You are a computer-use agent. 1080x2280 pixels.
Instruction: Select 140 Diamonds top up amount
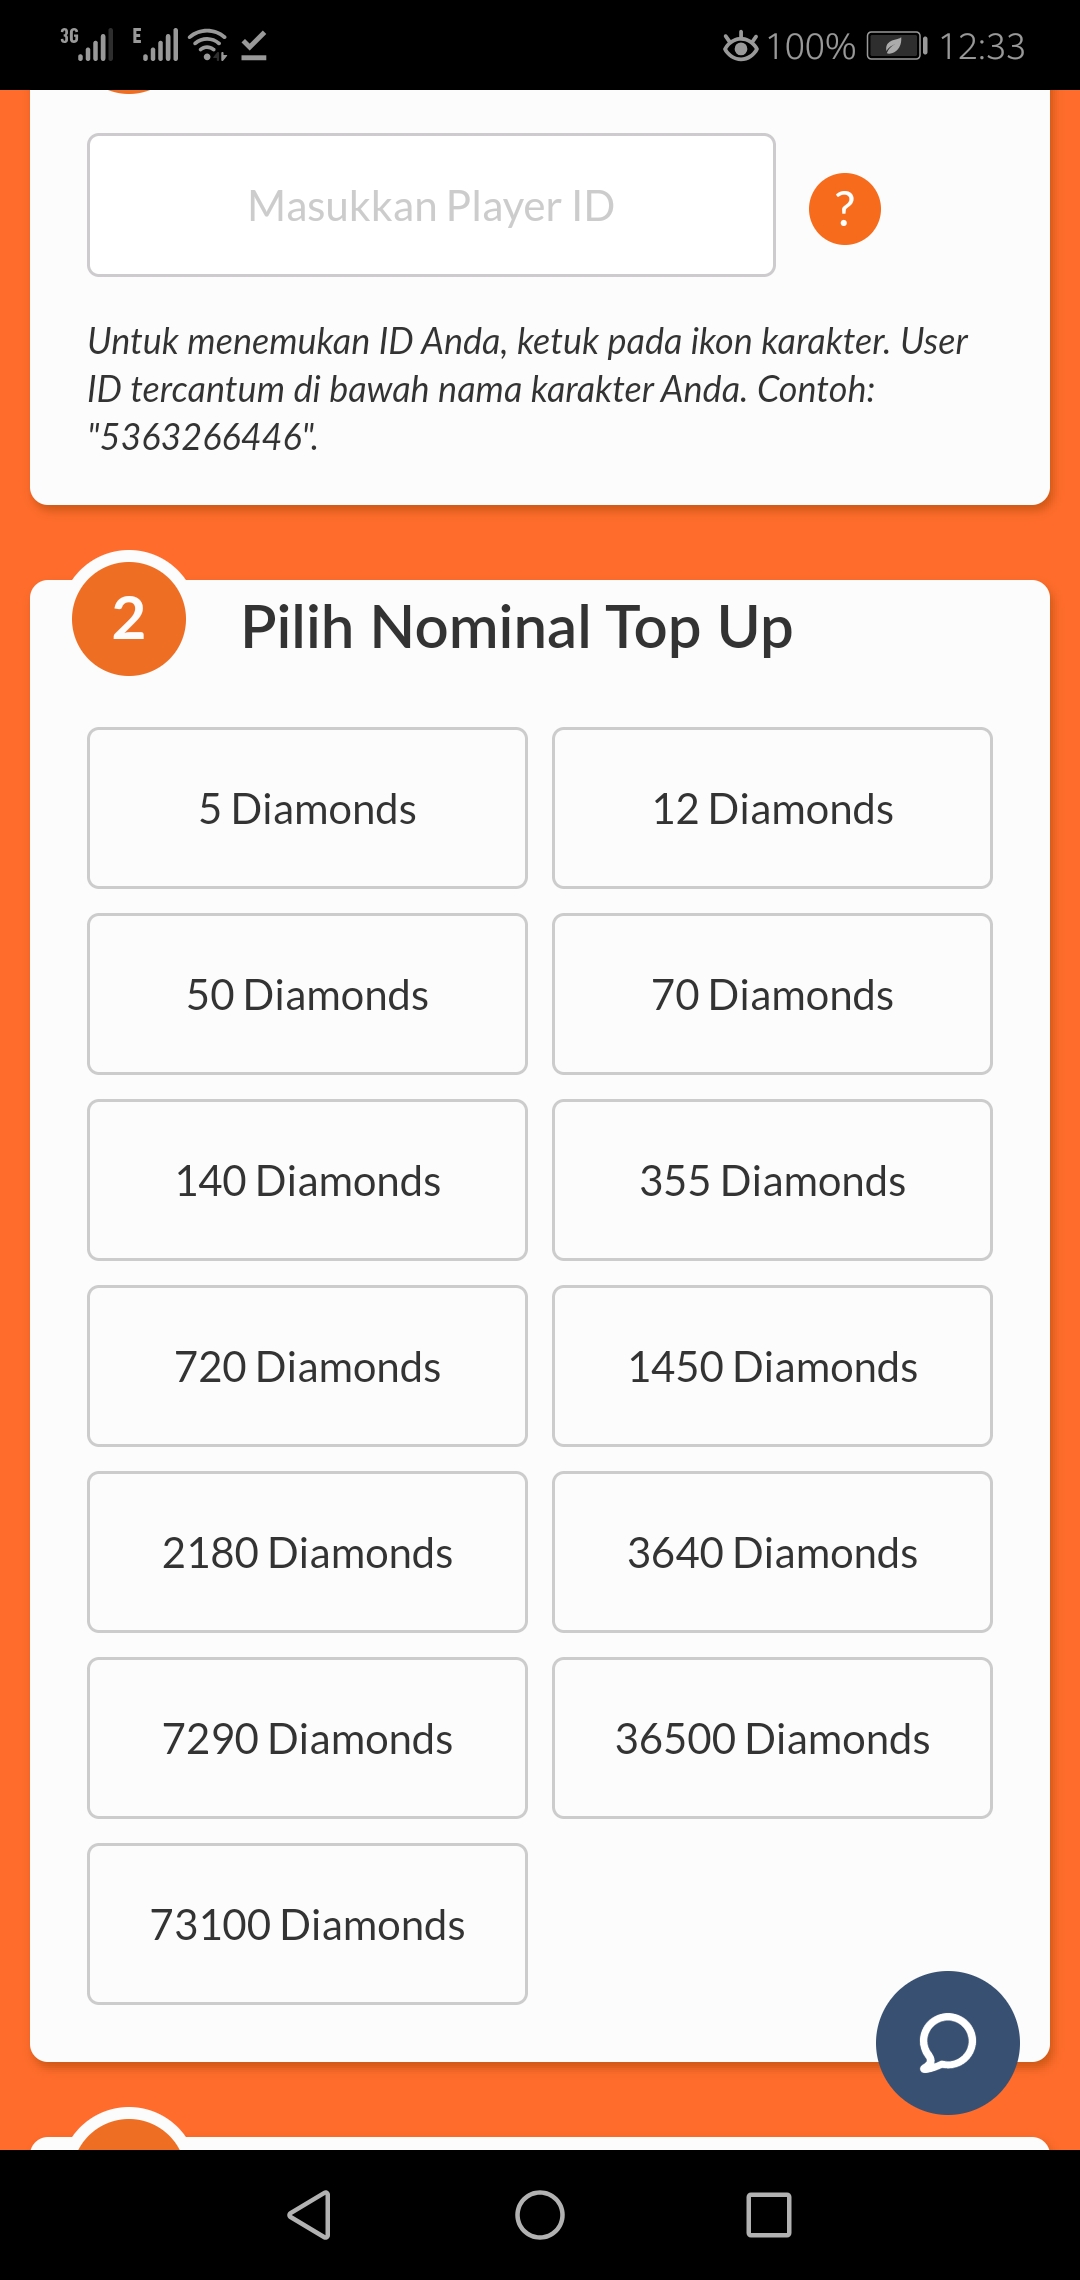[x=307, y=1180]
